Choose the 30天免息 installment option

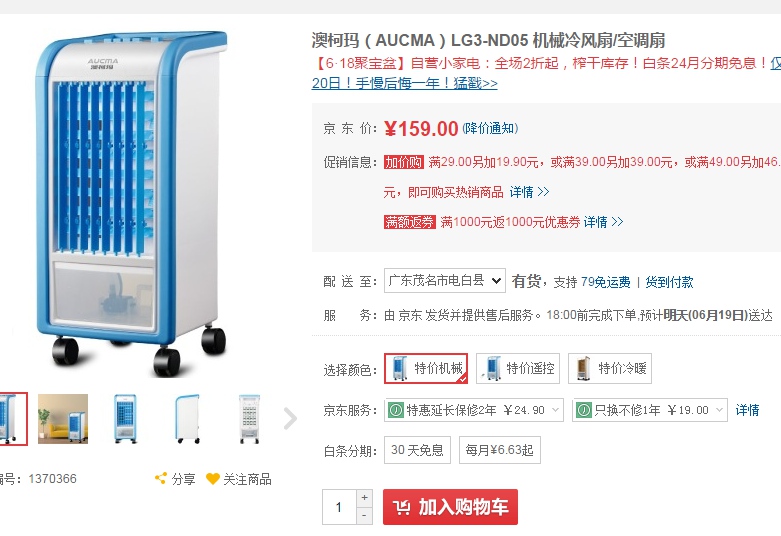pyautogui.click(x=417, y=450)
